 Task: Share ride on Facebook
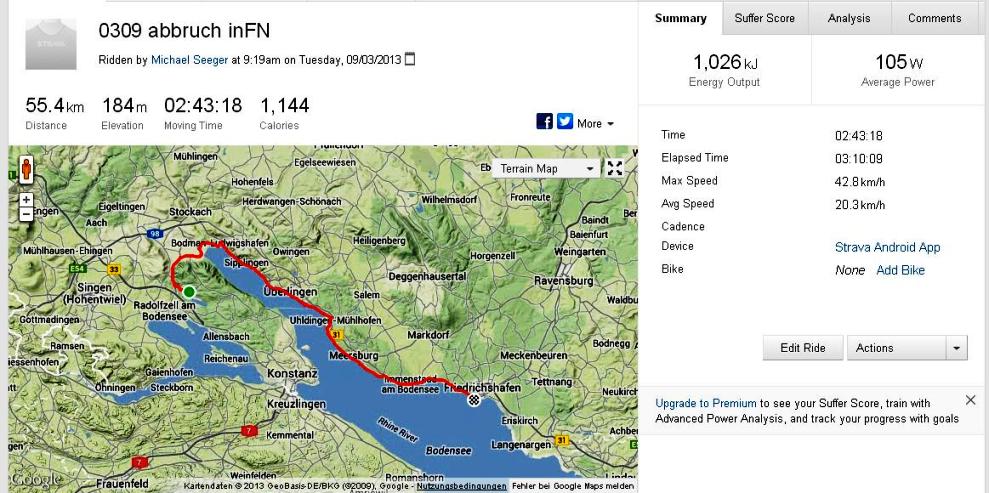546,123
